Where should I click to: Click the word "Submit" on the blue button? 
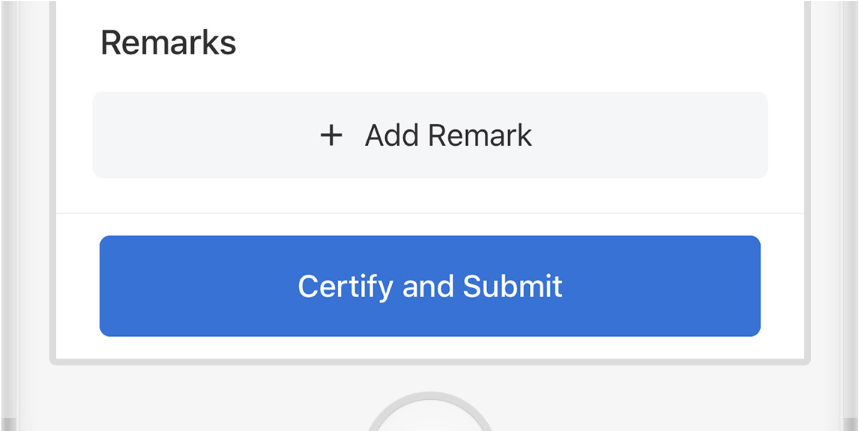[512, 287]
